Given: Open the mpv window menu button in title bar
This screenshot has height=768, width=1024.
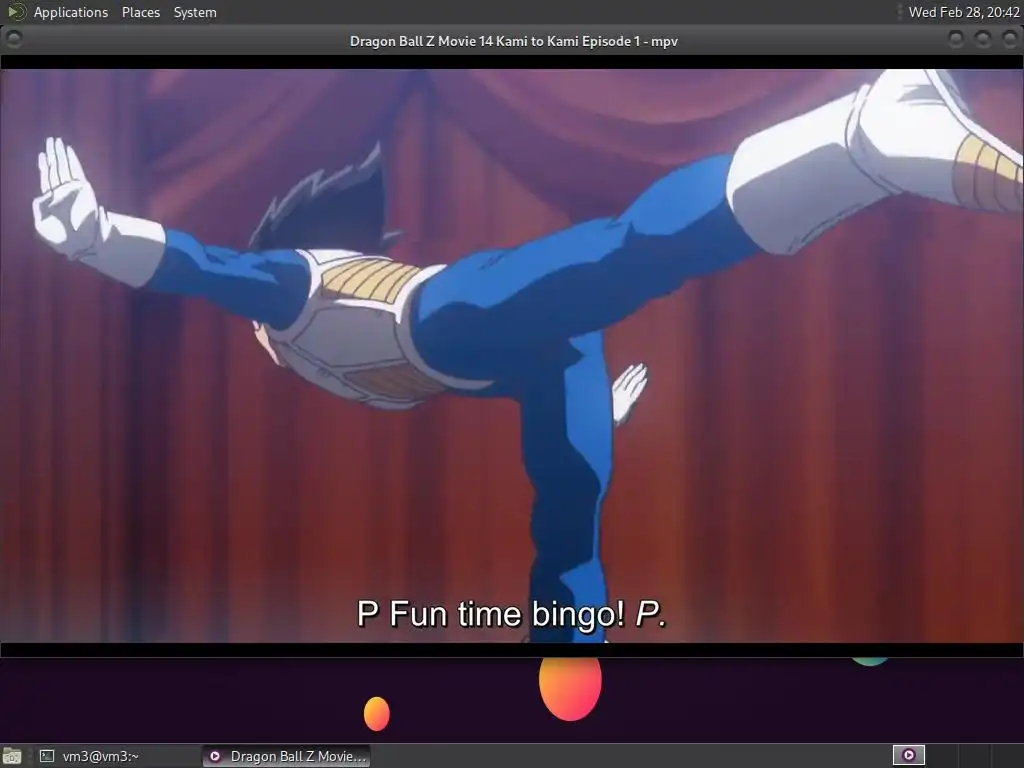Looking at the screenshot, I should (13, 40).
